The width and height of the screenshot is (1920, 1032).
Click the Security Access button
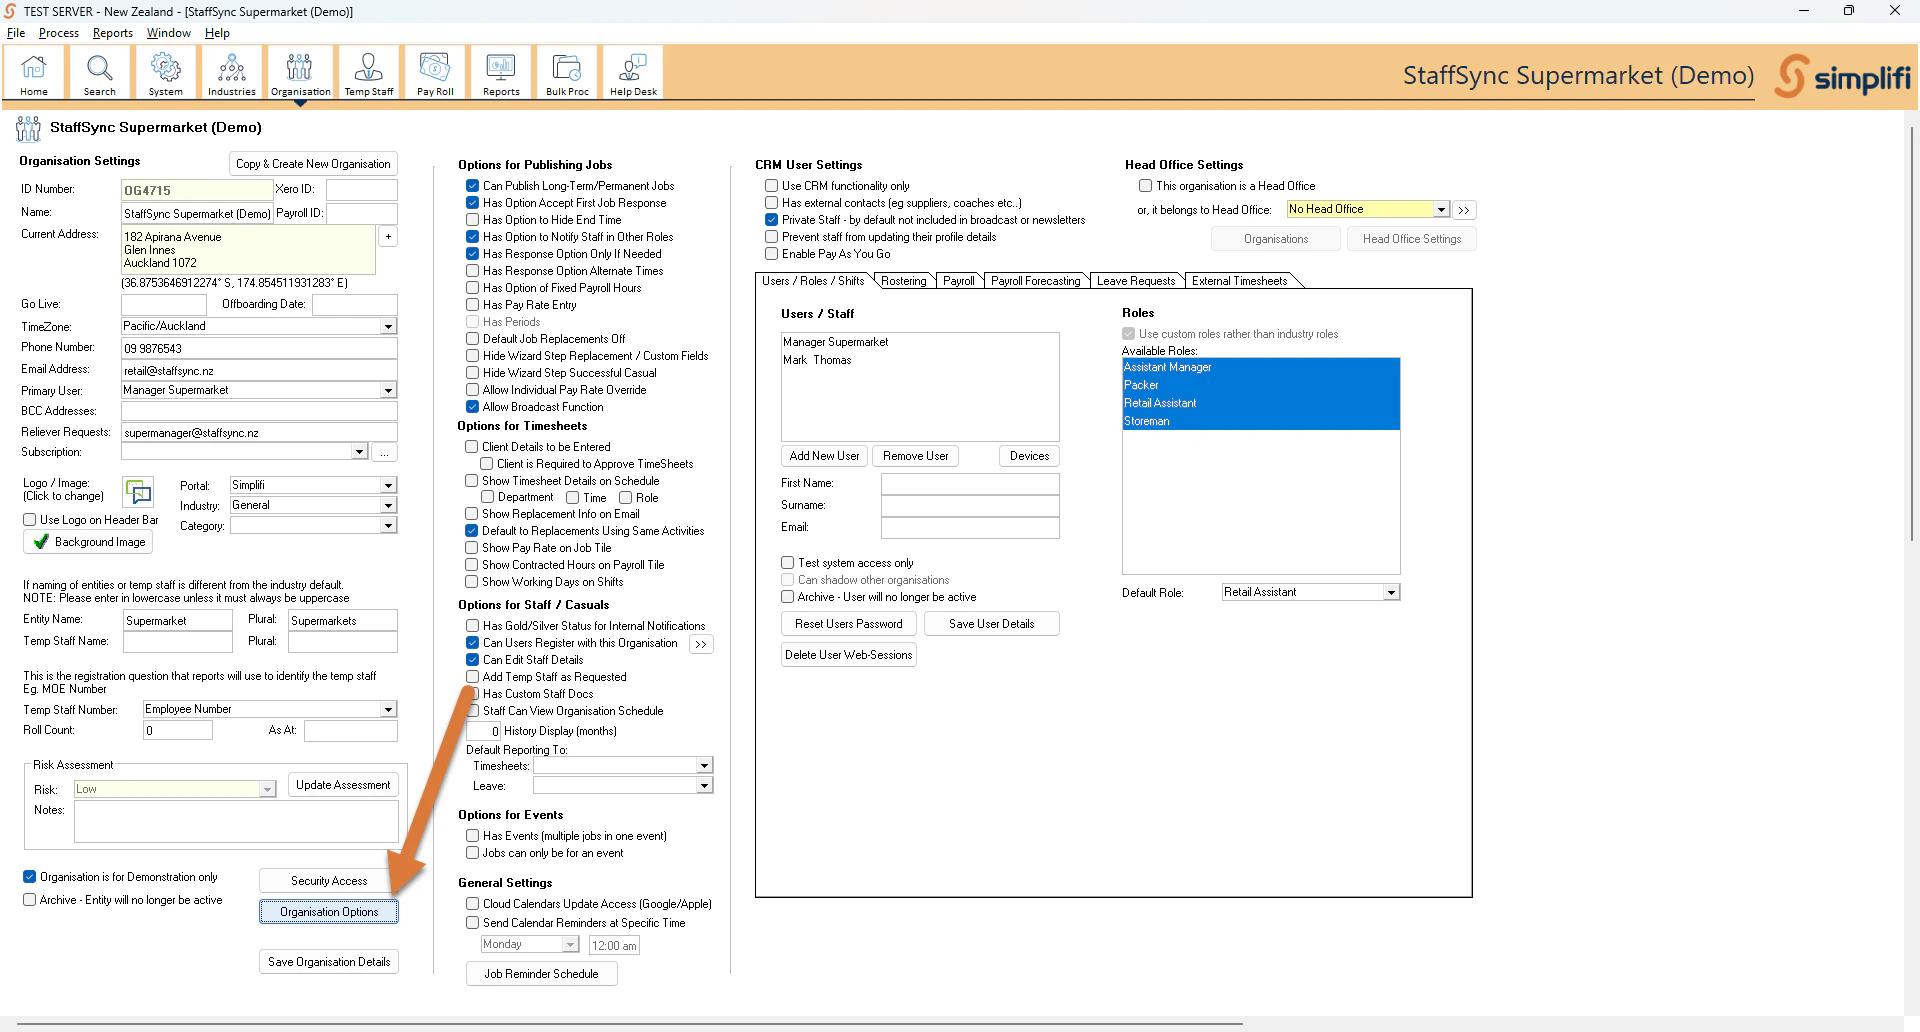pyautogui.click(x=329, y=881)
